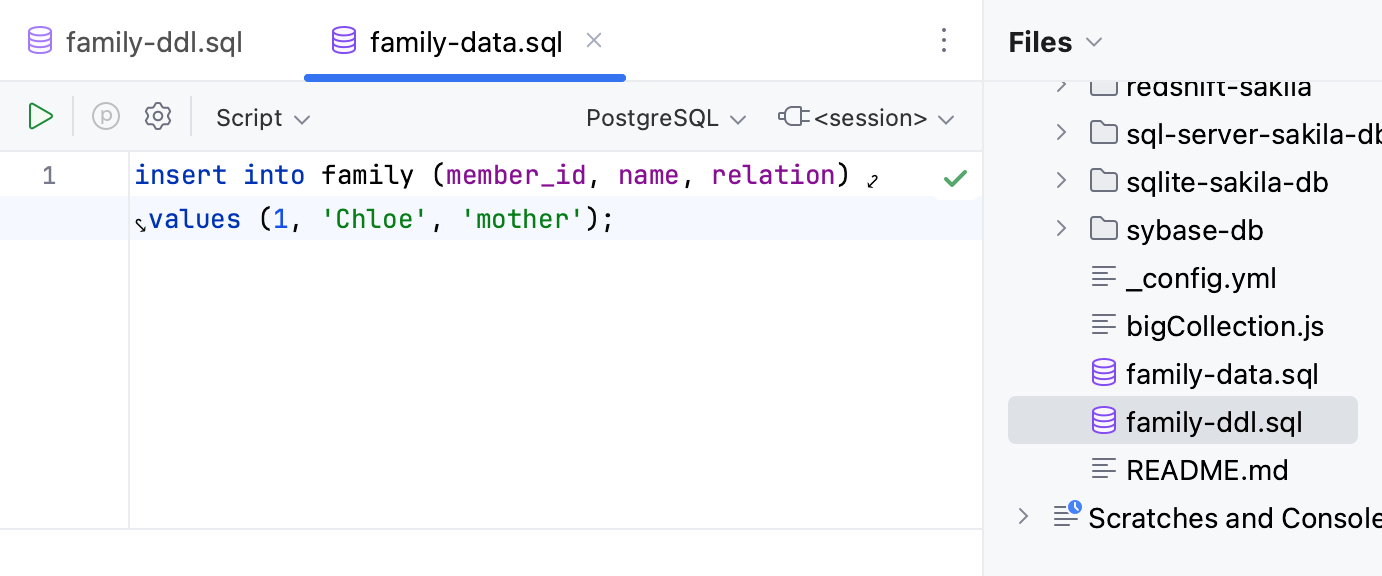Click the Scratches and Consoles icon
Screen dimensions: 1382x576
(x=1065, y=517)
